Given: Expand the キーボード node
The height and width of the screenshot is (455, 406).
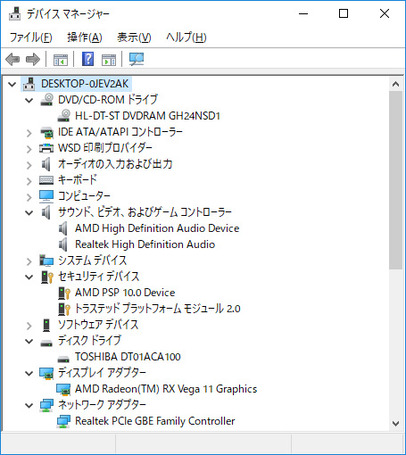Looking at the screenshot, I should click(x=29, y=181).
